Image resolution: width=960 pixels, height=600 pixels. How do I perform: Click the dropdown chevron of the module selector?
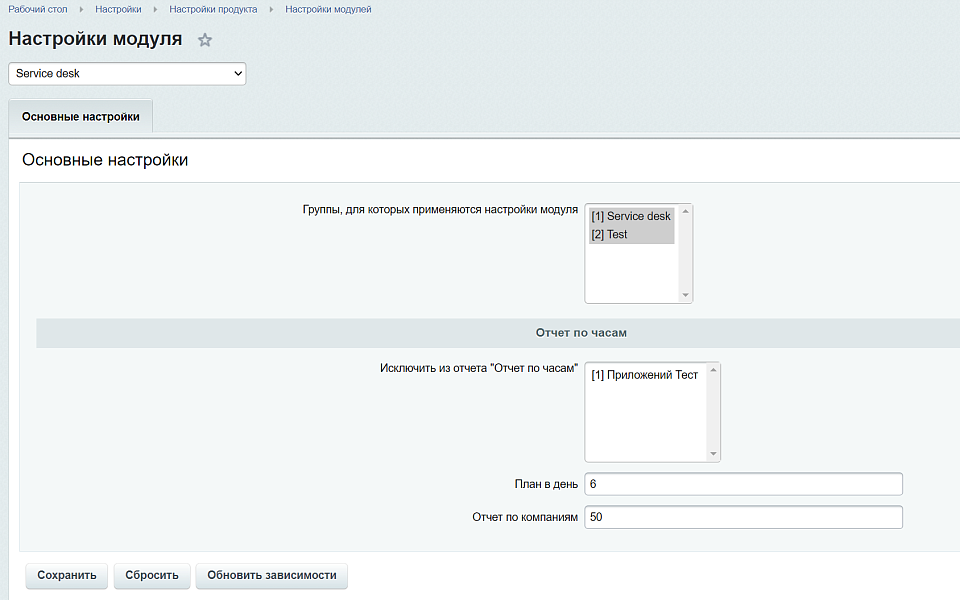tap(238, 73)
